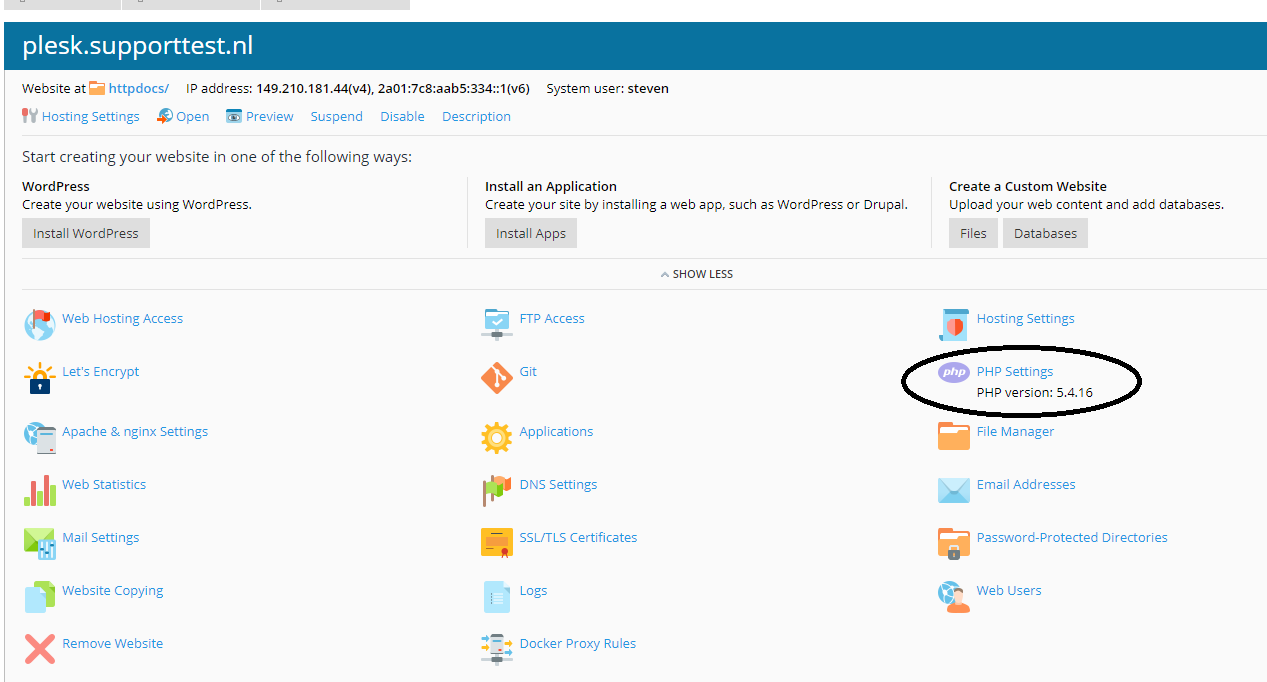The width and height of the screenshot is (1267, 682).
Task: Open the File Manager link
Action: tap(1015, 431)
